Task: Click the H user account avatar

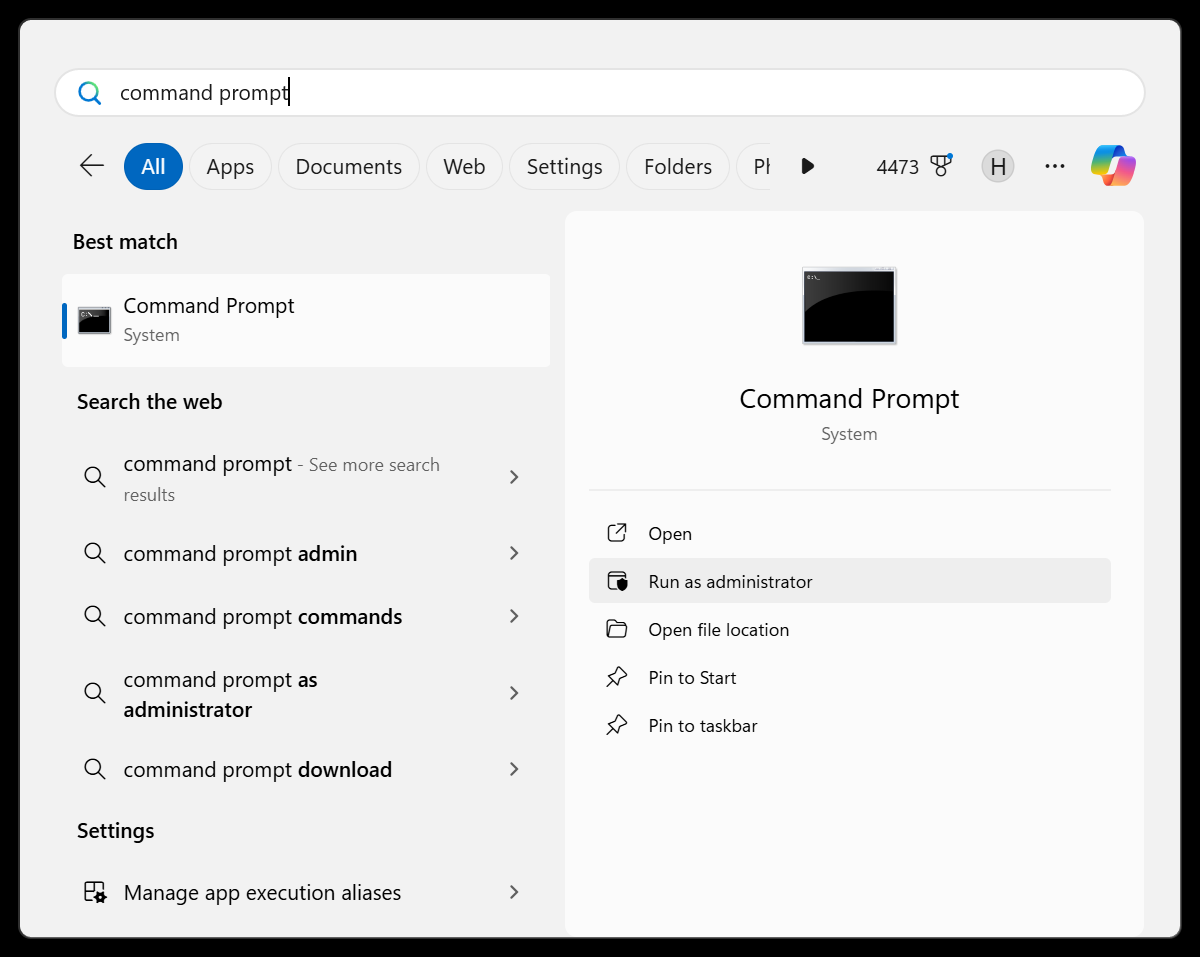Action: (997, 166)
